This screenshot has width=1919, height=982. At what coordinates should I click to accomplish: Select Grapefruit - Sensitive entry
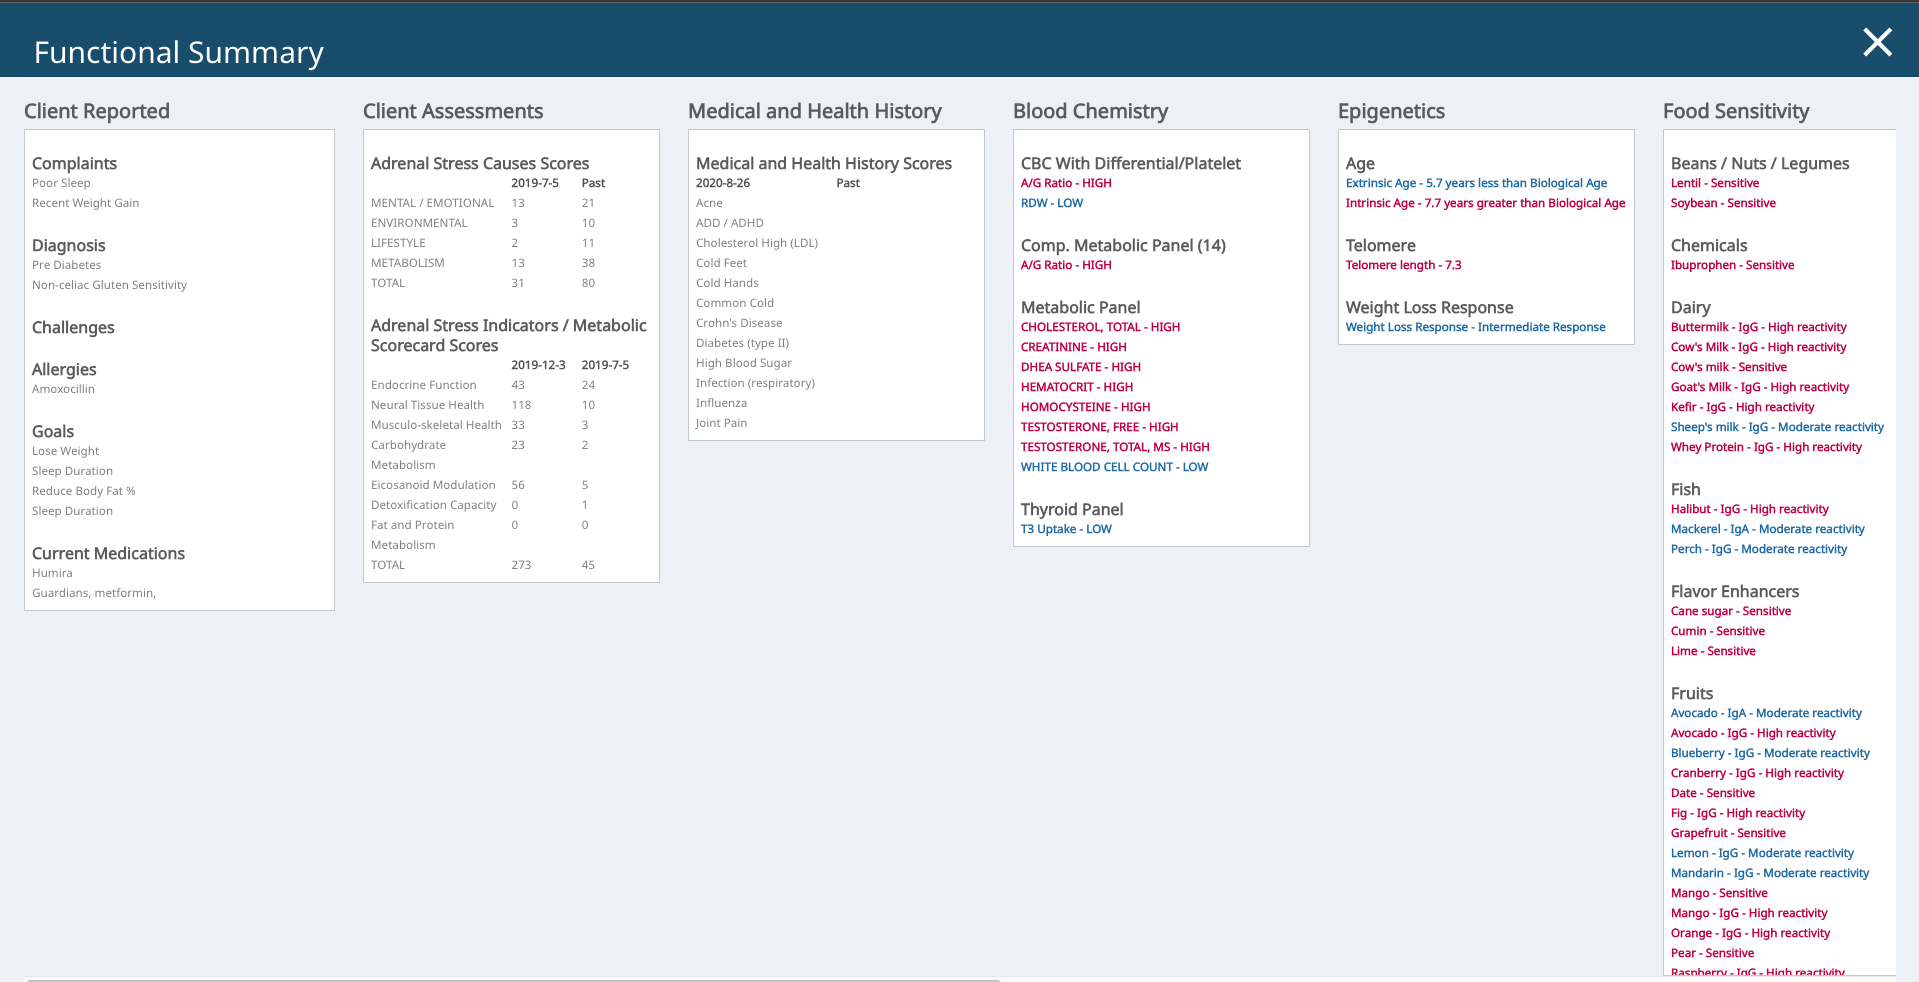[x=1728, y=833]
